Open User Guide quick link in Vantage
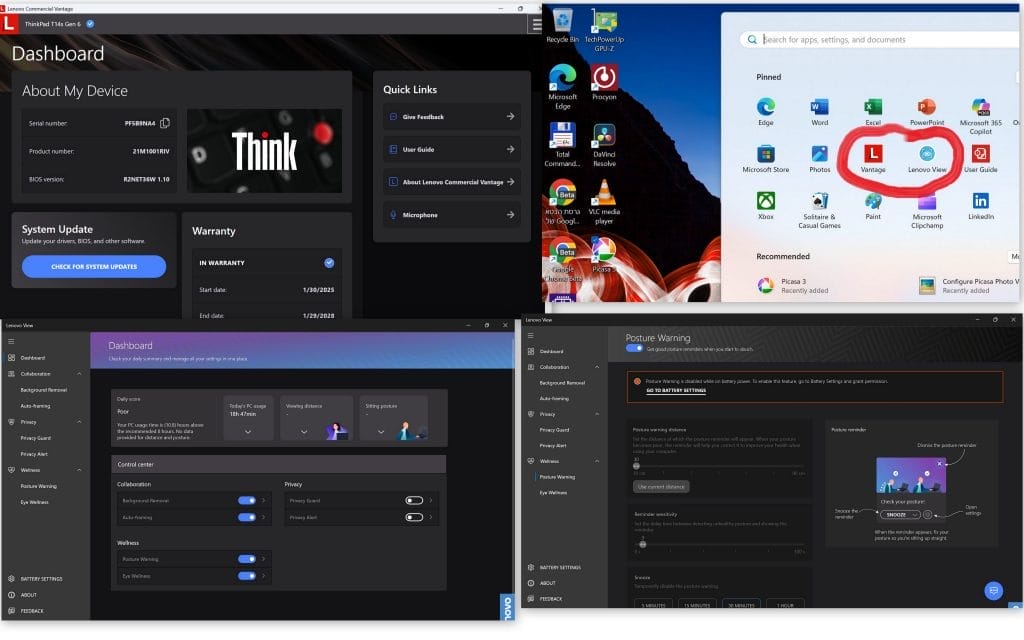The image size is (1024, 640). point(451,150)
